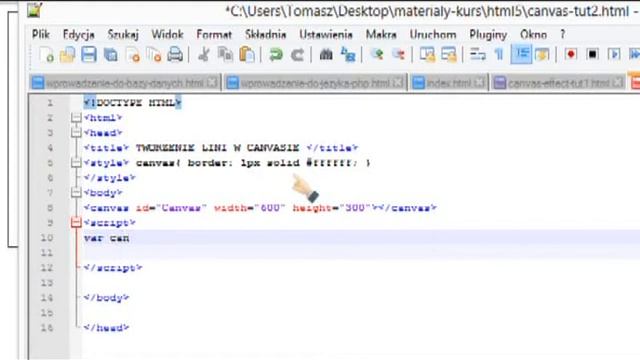Image resolution: width=640 pixels, height=360 pixels.
Task: Open user-defined language dialog icon
Action: [542, 54]
